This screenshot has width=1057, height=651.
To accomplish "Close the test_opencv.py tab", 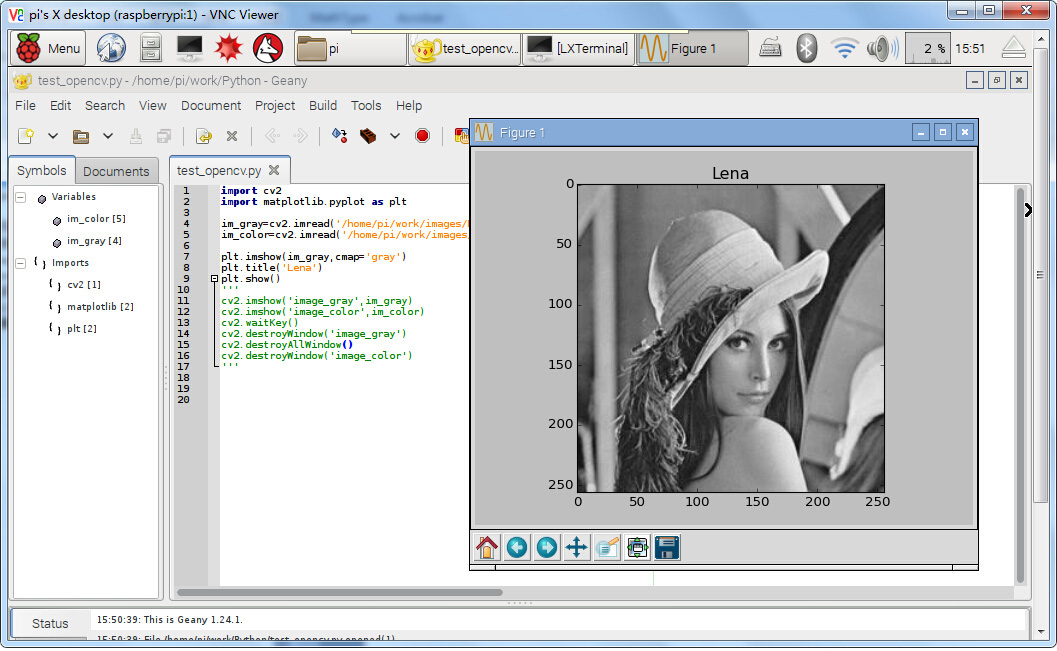I will 274,170.
